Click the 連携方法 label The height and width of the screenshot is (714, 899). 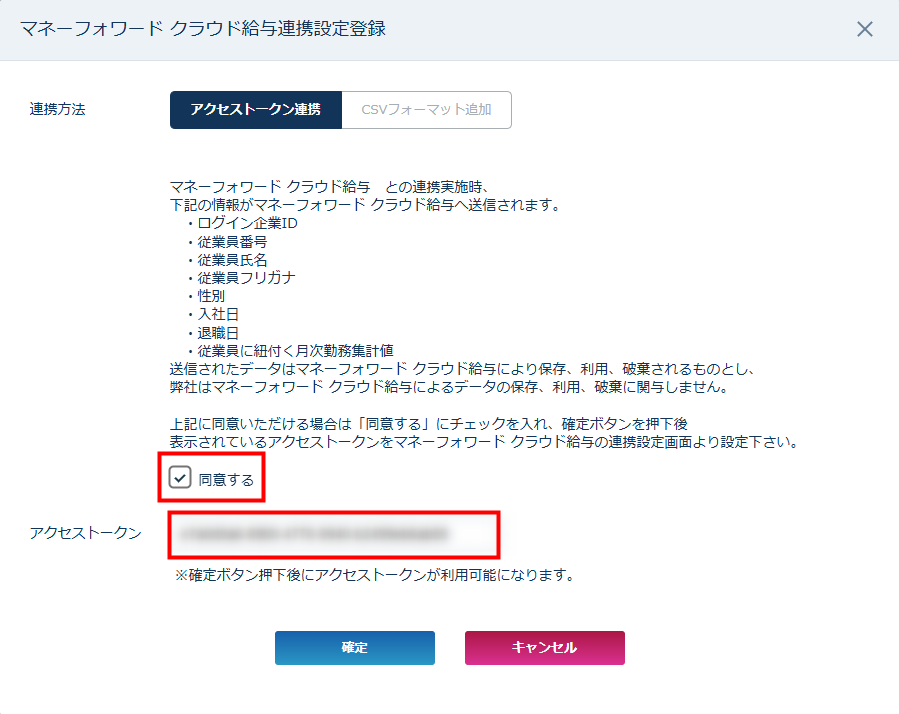[x=58, y=110]
